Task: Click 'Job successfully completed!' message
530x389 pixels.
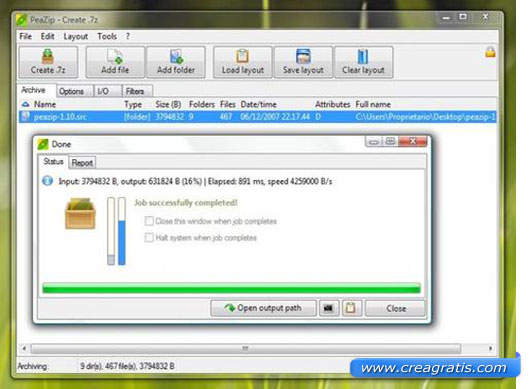Action: [186, 202]
